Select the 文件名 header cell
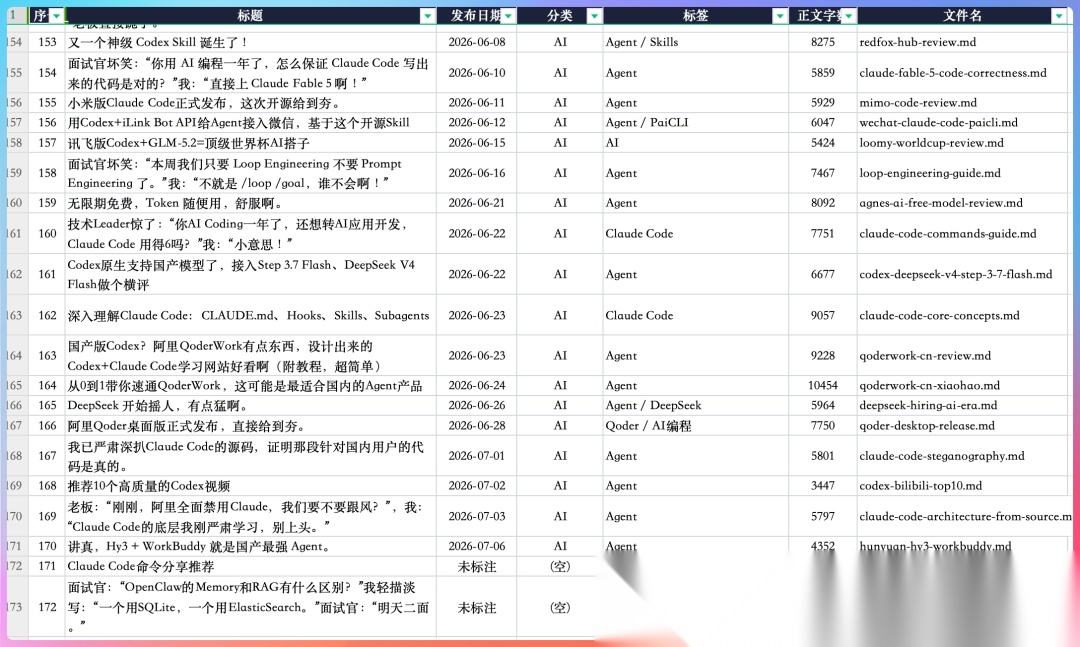Screen dimensions: 1080x647 click(x=962, y=16)
